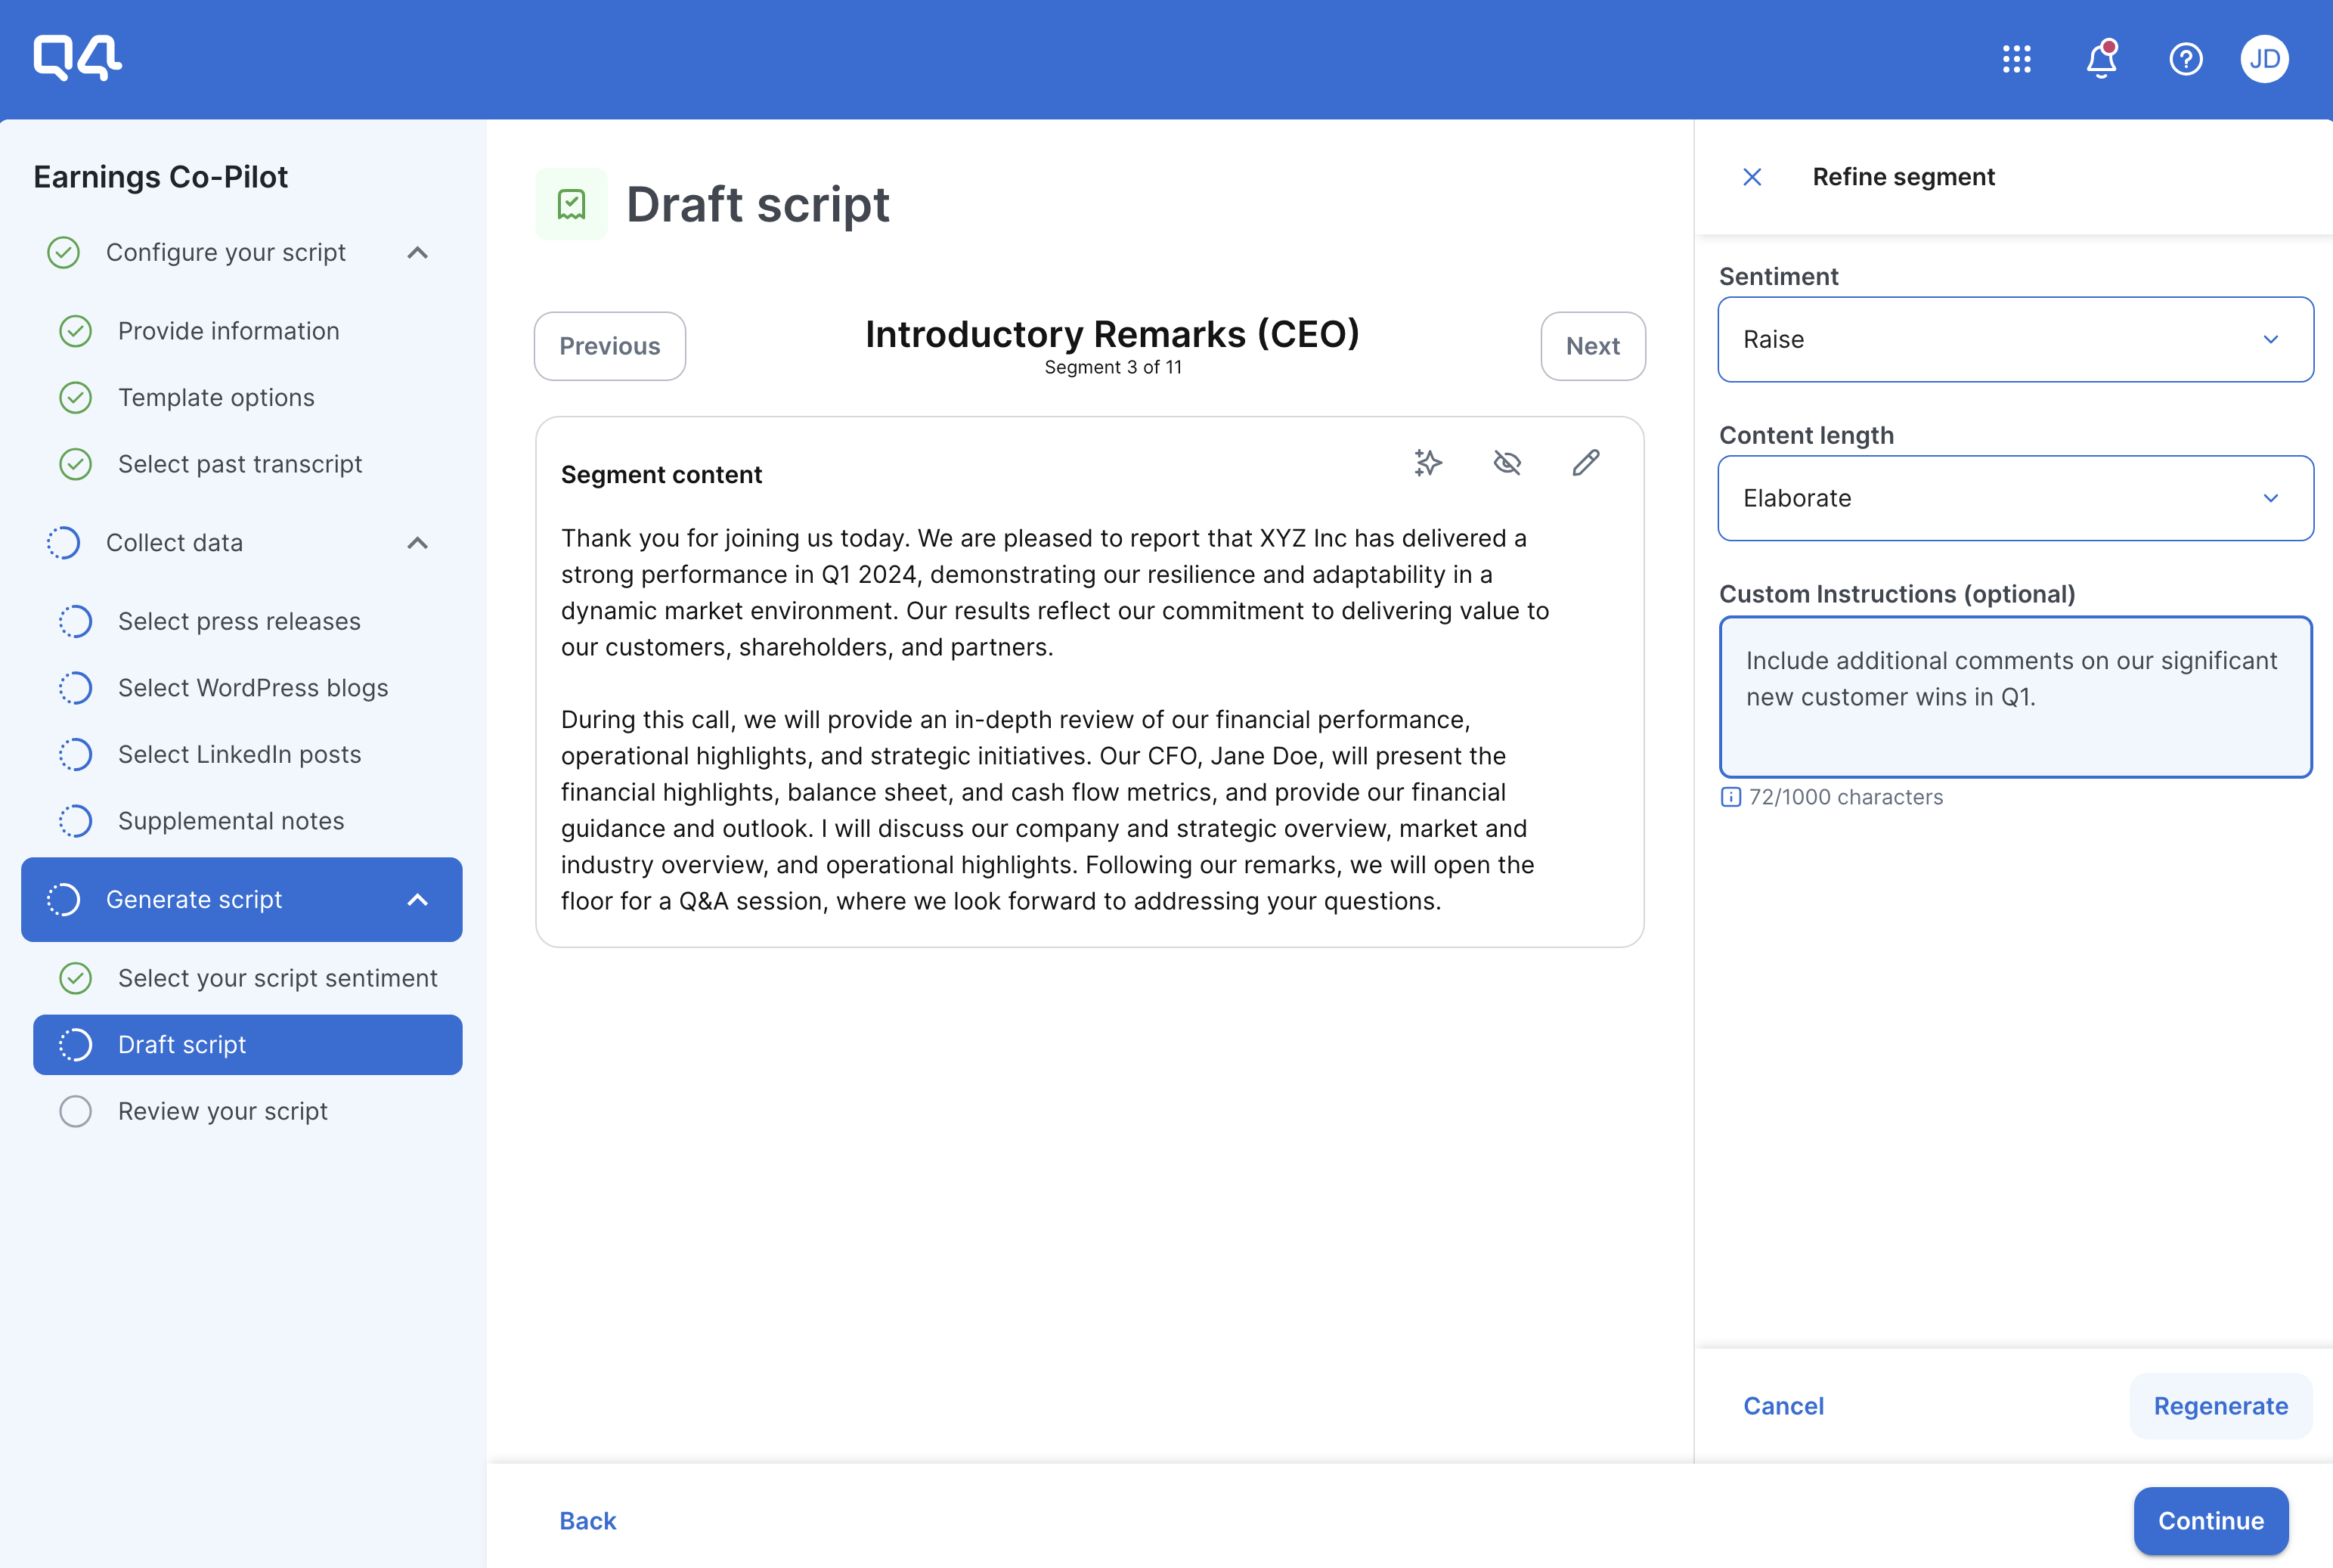This screenshot has width=2333, height=1568.
Task: Click the help question mark icon
Action: click(x=2185, y=59)
